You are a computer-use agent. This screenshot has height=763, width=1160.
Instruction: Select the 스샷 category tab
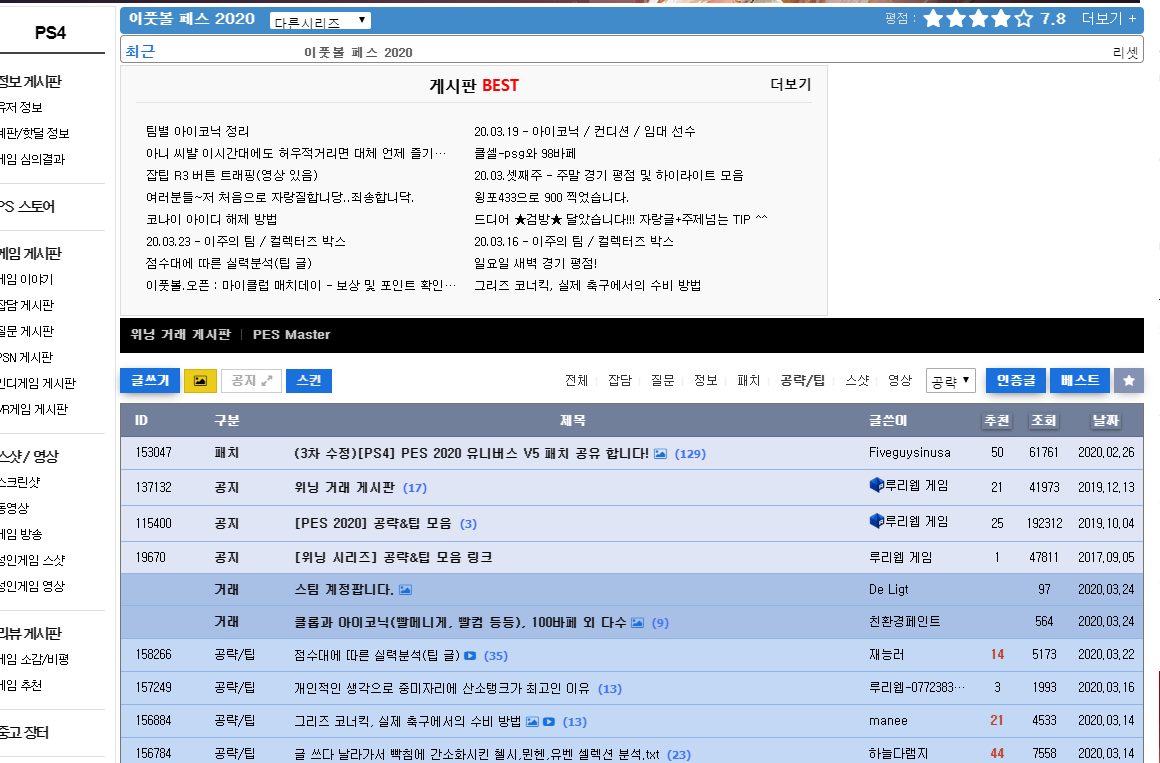(x=857, y=380)
